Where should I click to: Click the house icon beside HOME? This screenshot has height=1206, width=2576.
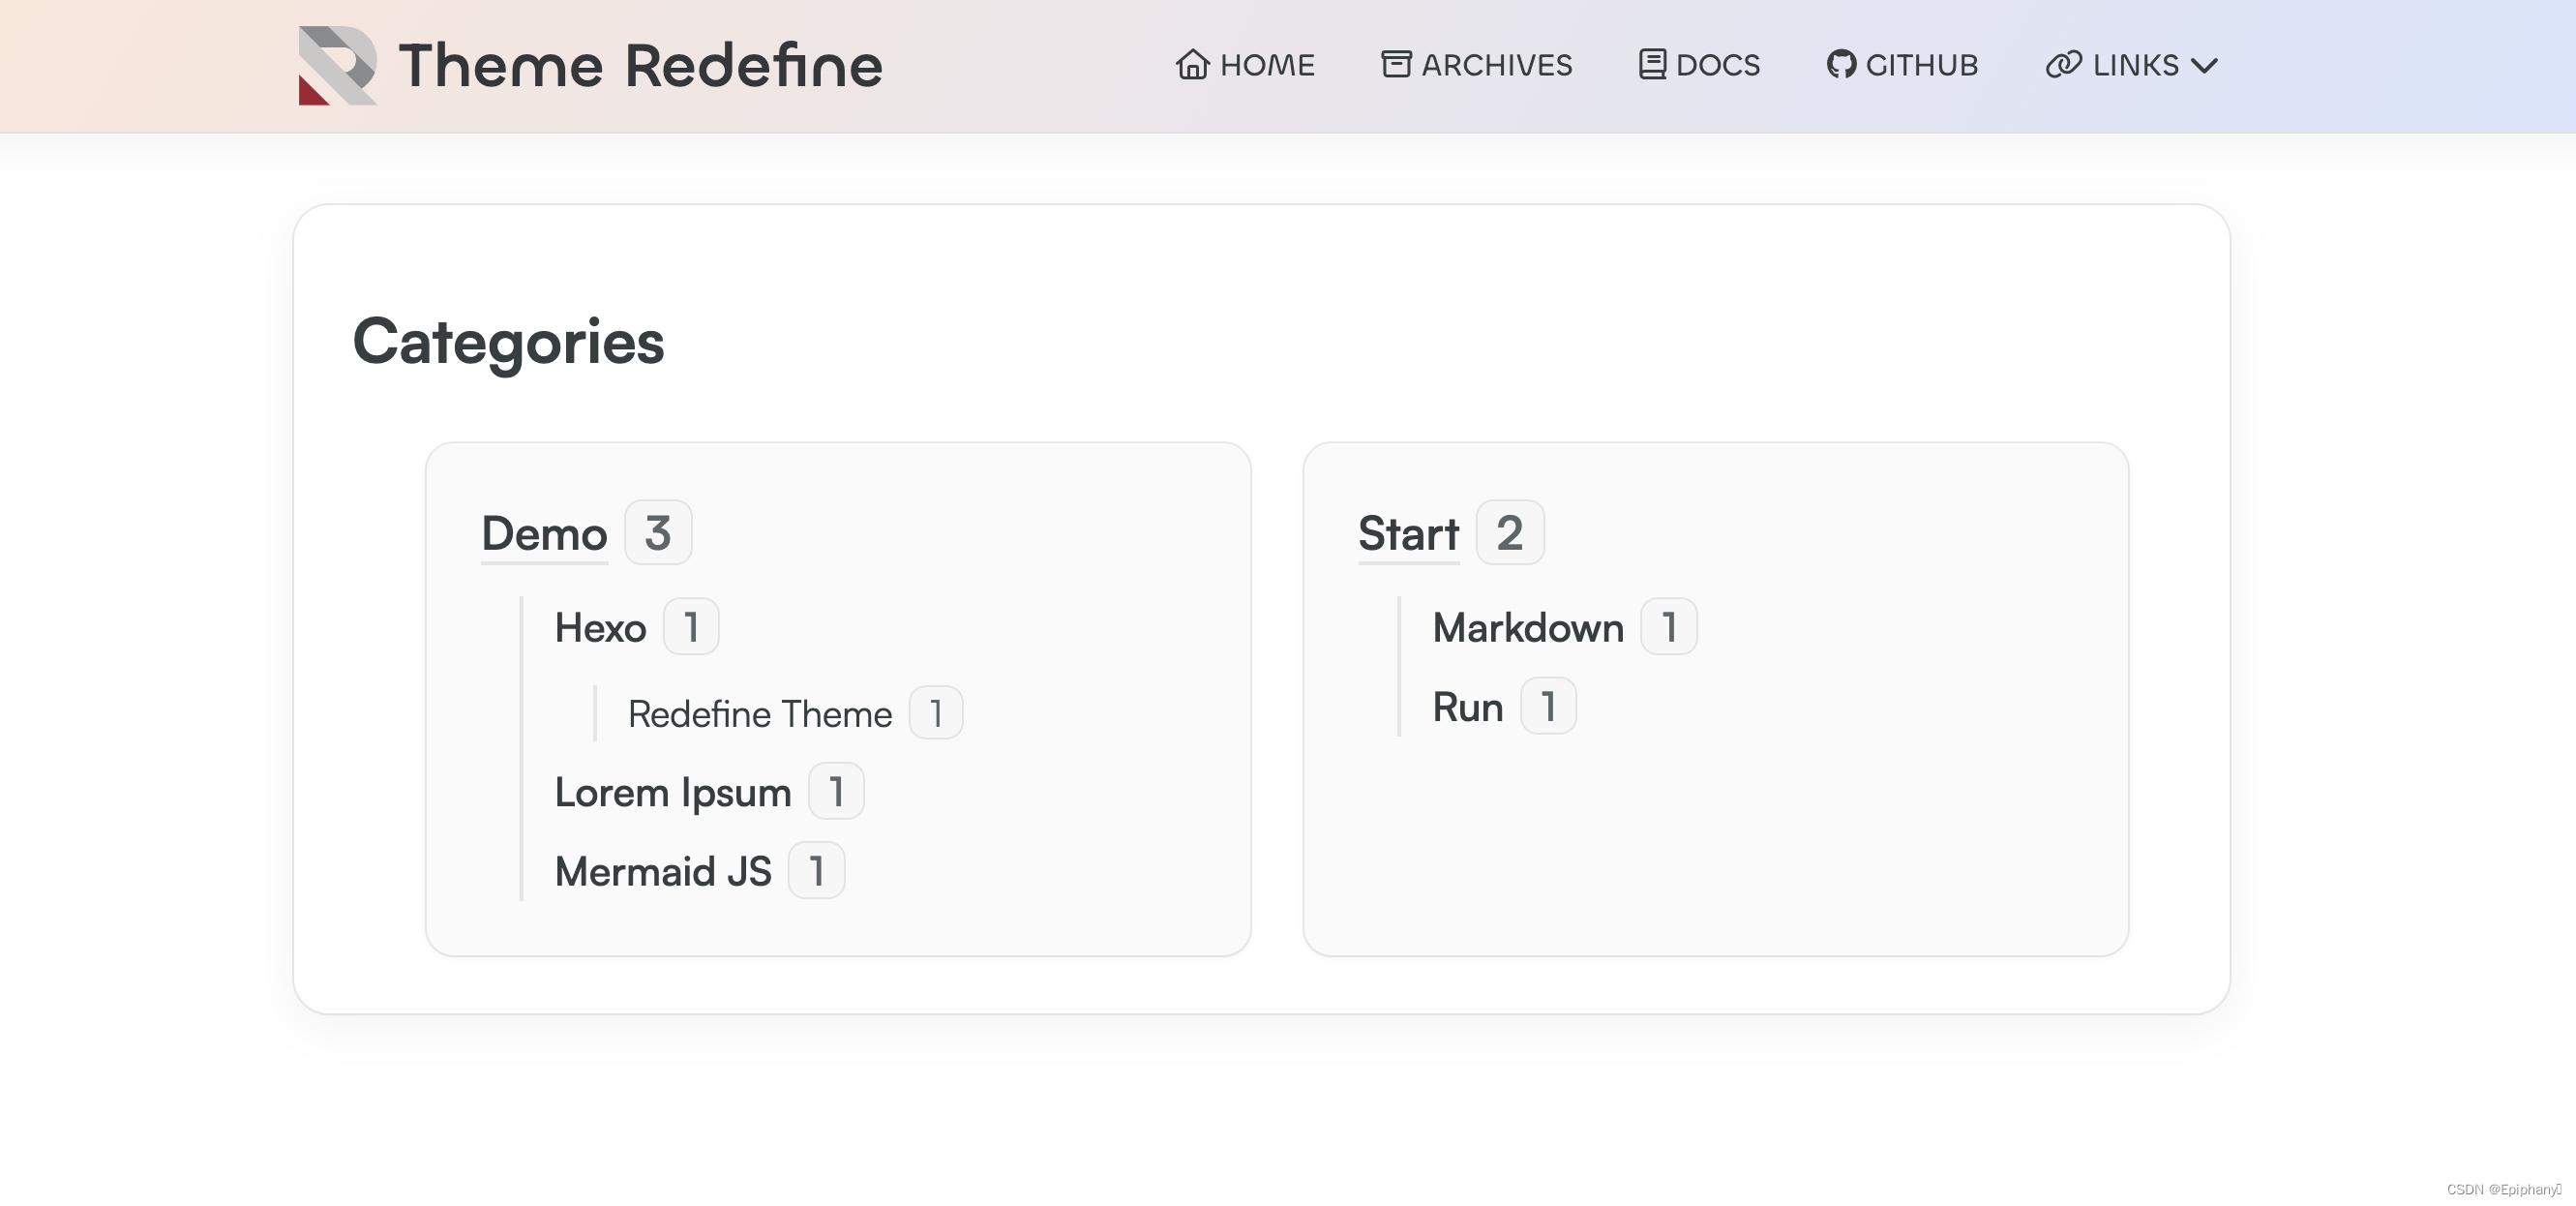pyautogui.click(x=1192, y=65)
